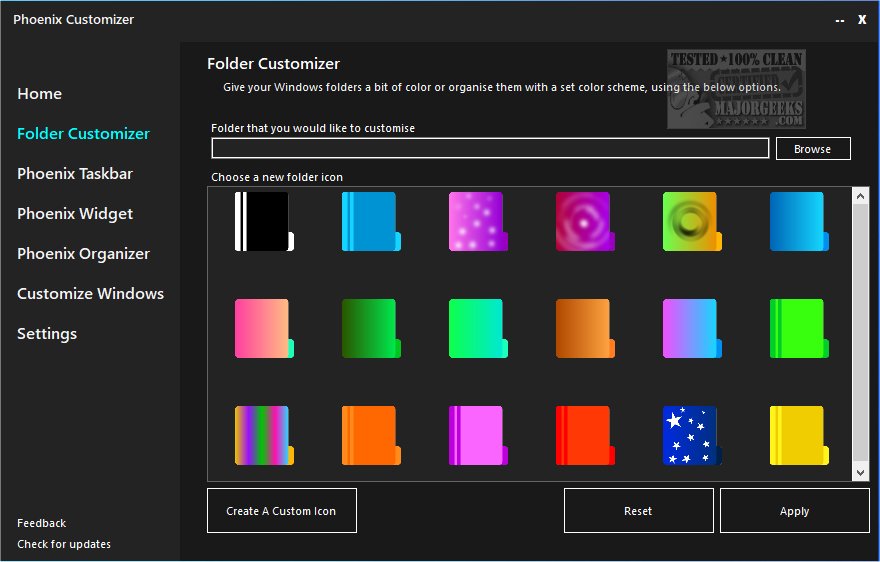Select the black folder icon with white stripes
The width and height of the screenshot is (880, 562).
(264, 221)
